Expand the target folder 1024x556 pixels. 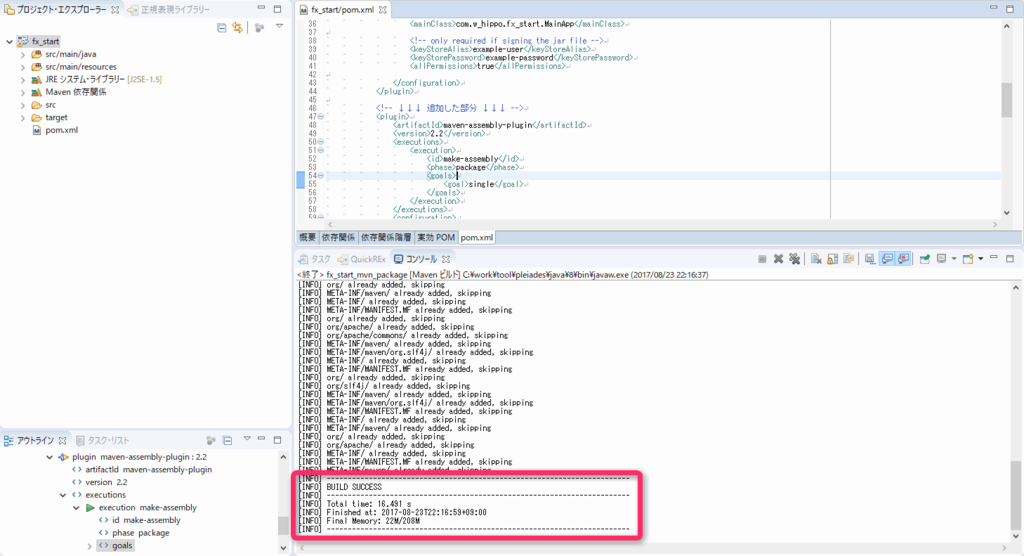[23, 118]
